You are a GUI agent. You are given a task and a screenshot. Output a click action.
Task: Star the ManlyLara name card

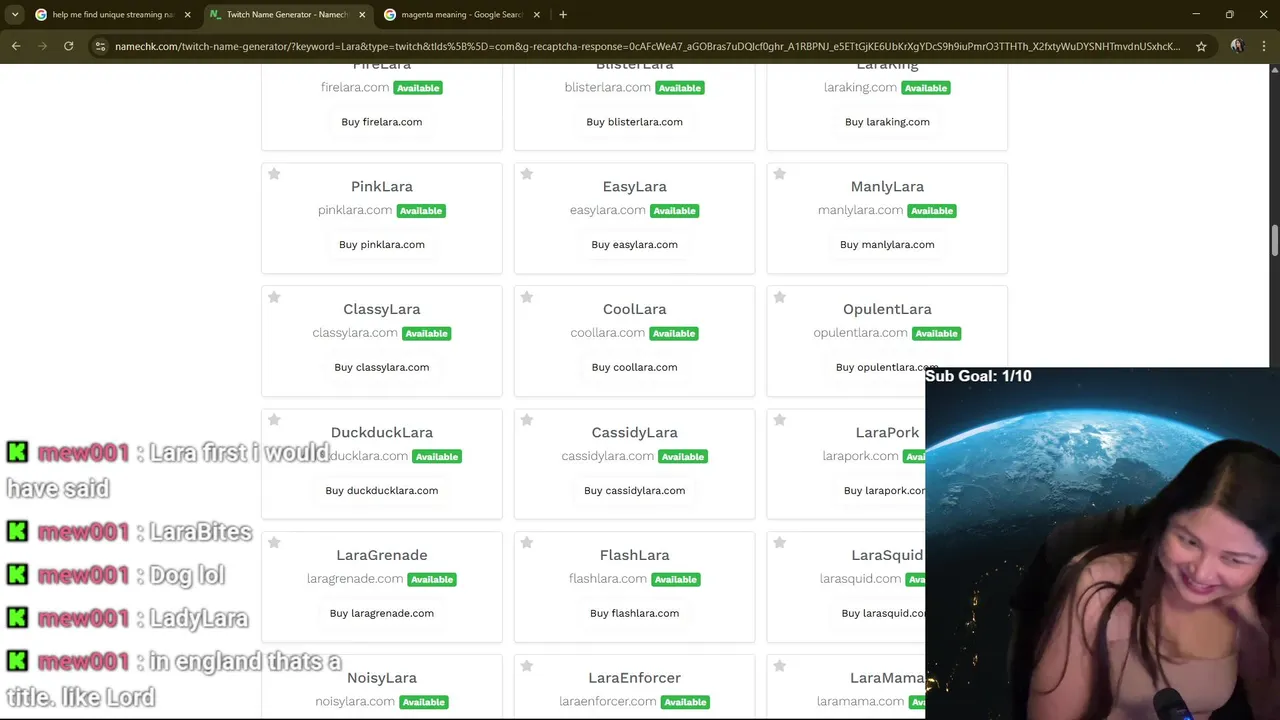tap(780, 174)
